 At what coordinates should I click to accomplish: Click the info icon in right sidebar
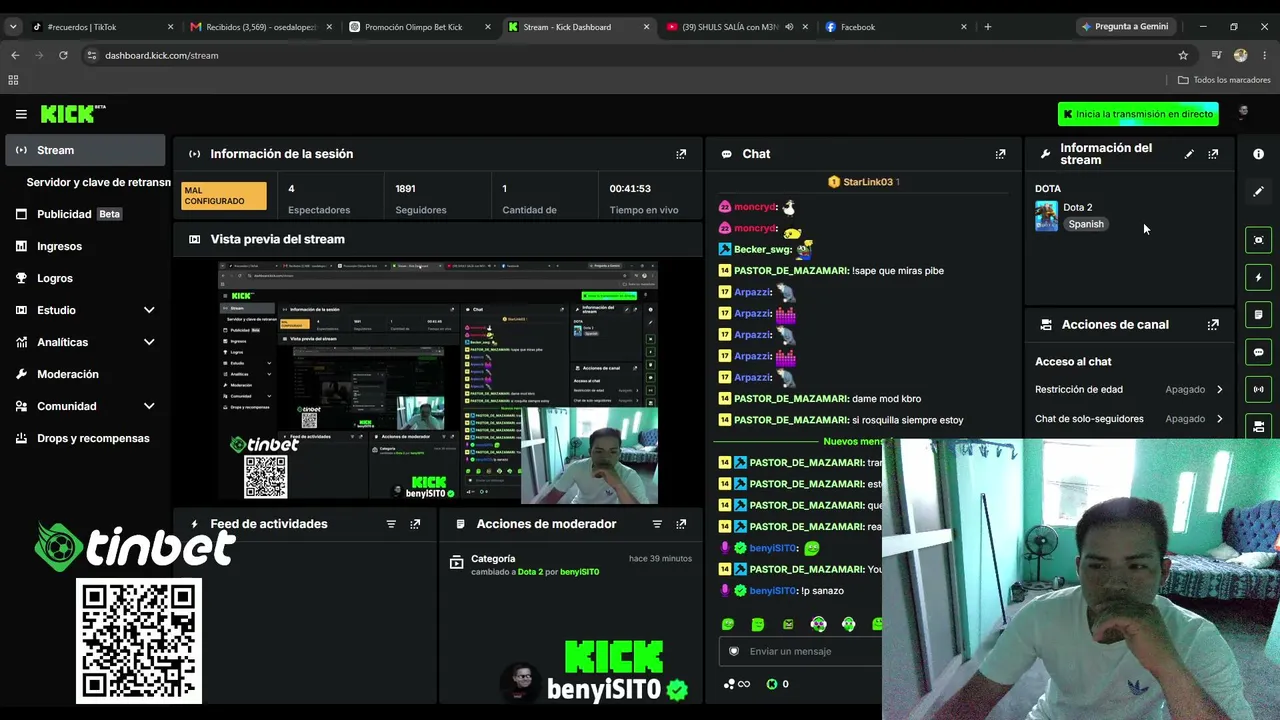[x=1258, y=154]
